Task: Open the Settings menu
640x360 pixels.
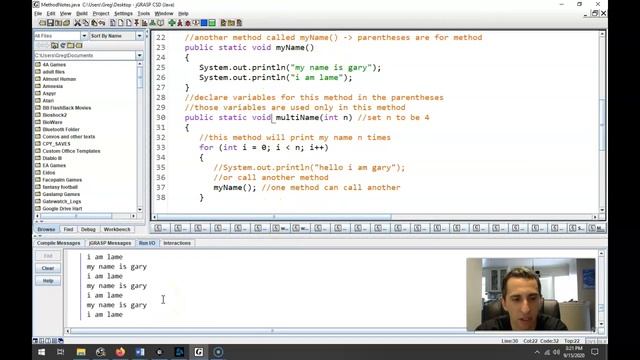Action: [123, 13]
